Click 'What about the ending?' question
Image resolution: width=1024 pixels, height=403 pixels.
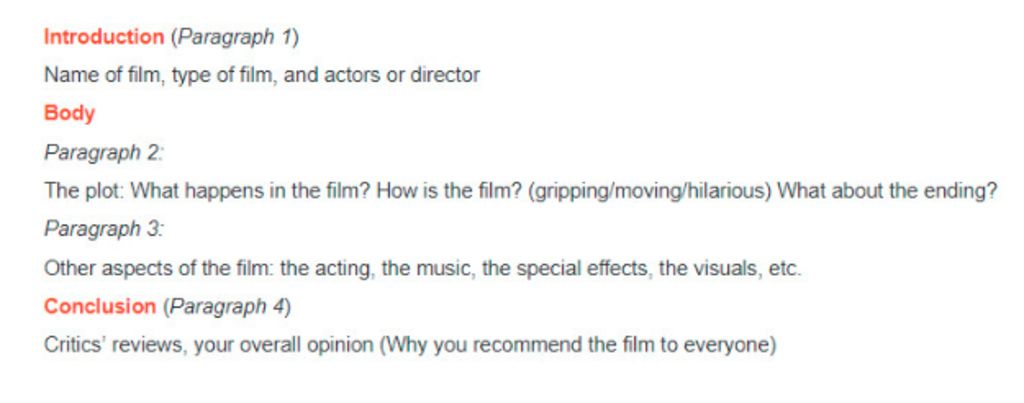(x=888, y=191)
